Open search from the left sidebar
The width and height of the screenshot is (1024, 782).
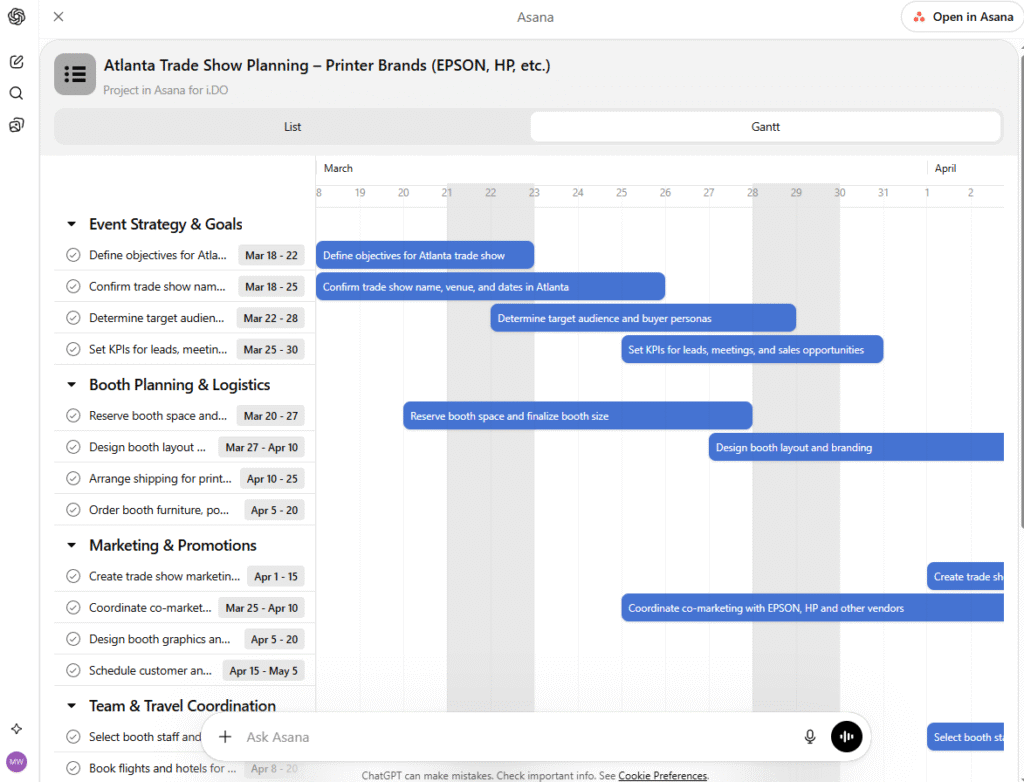point(16,92)
